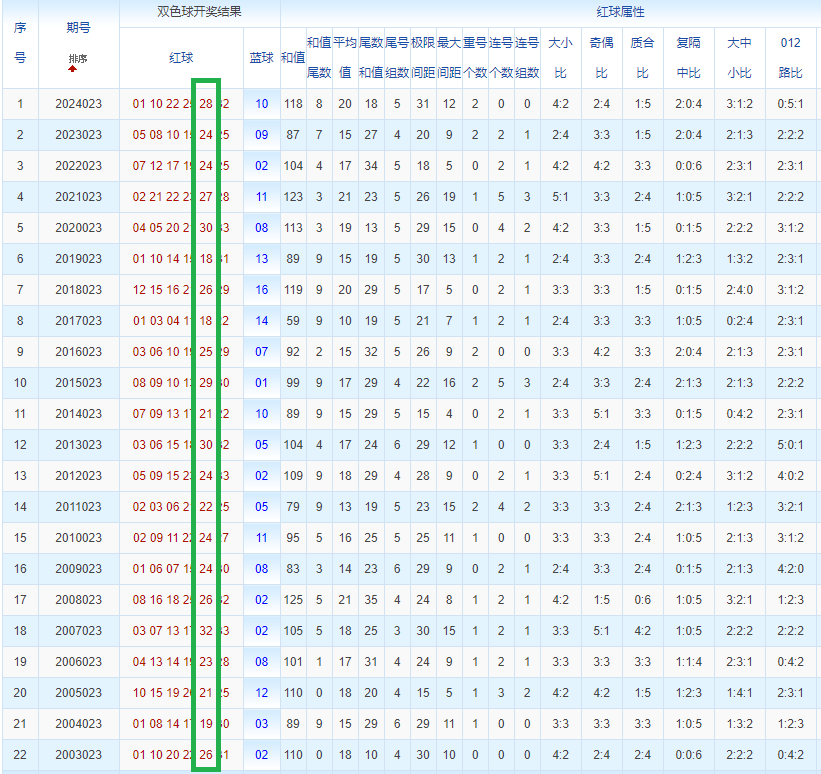Click the 质合比 column header
The width and height of the screenshot is (821, 774).
point(642,58)
